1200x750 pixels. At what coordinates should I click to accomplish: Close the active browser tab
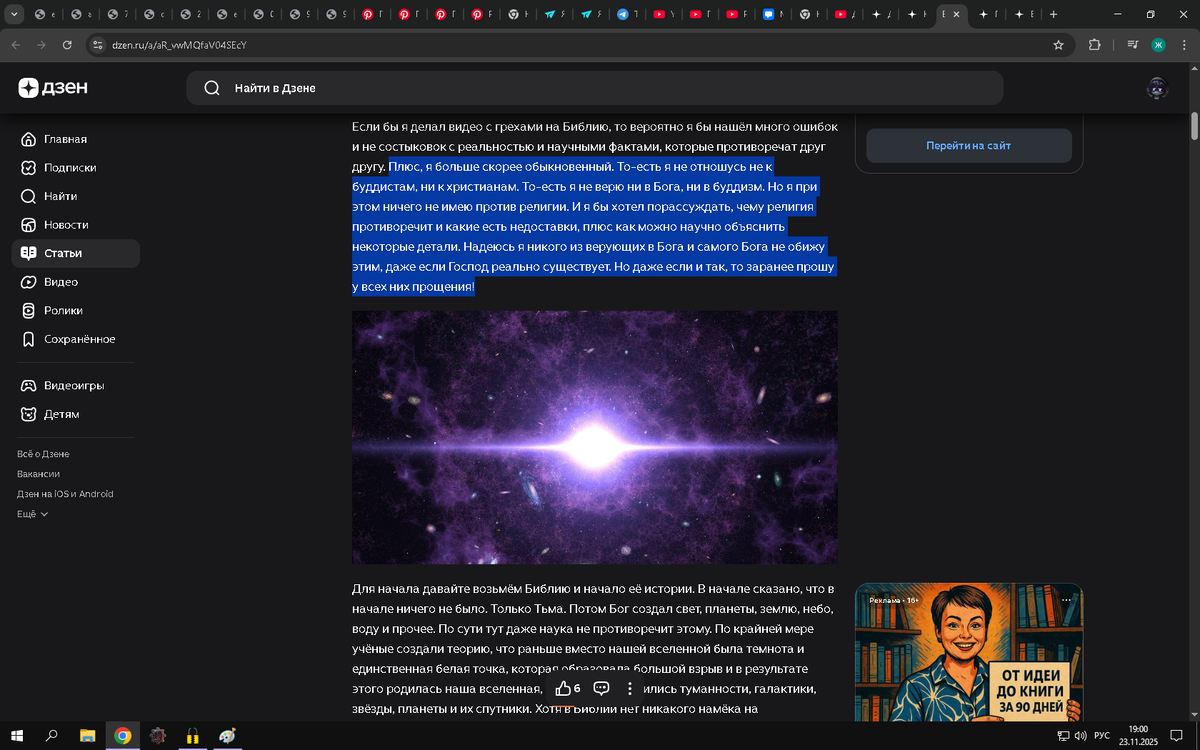957,14
